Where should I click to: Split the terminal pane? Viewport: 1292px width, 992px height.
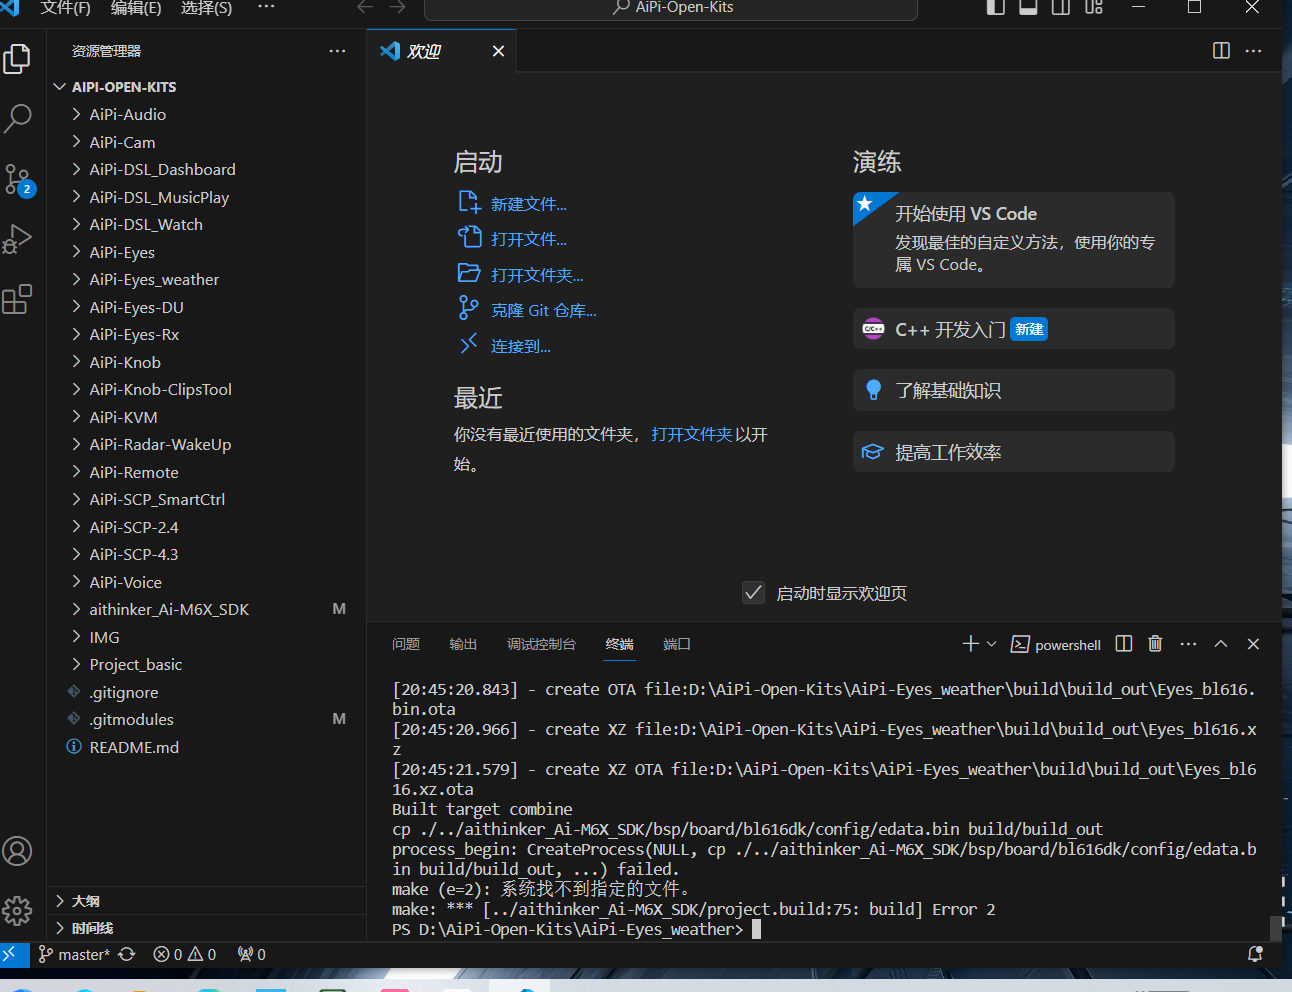pyautogui.click(x=1124, y=644)
